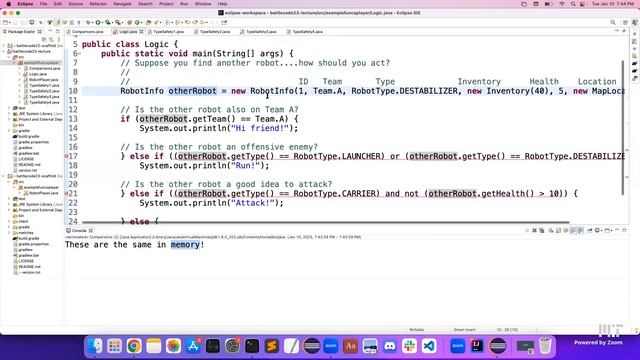The image size is (640, 360).
Task: Click Minimize icon in Package Explorer header
Action: [51, 31]
